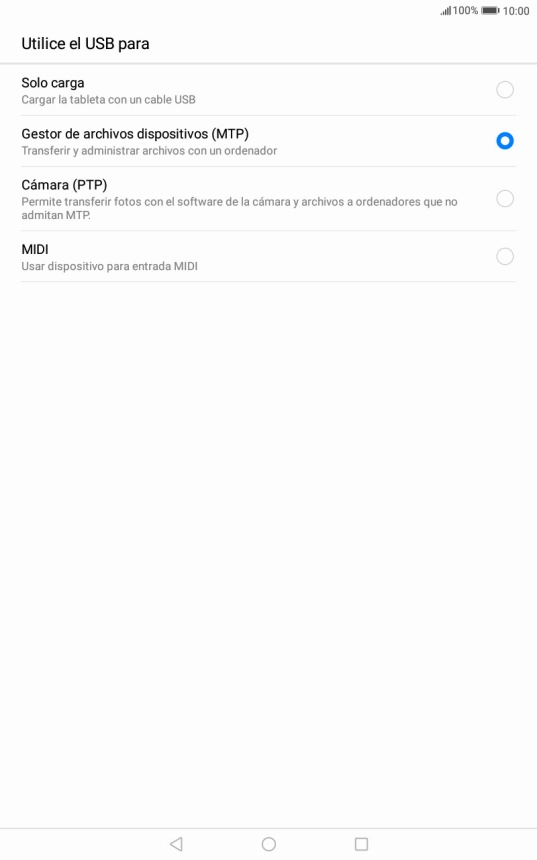Open recent apps with the square icon

click(x=361, y=844)
